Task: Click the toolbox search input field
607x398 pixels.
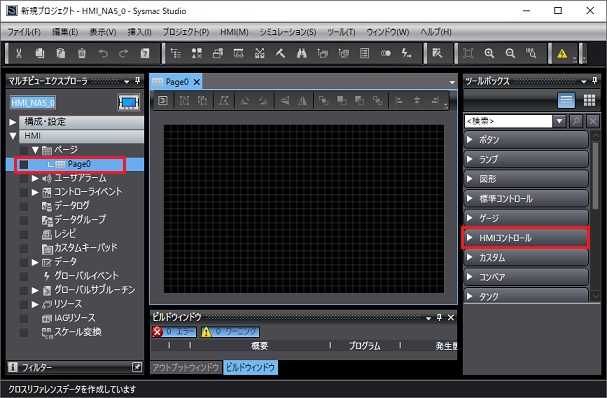Action: (508, 122)
